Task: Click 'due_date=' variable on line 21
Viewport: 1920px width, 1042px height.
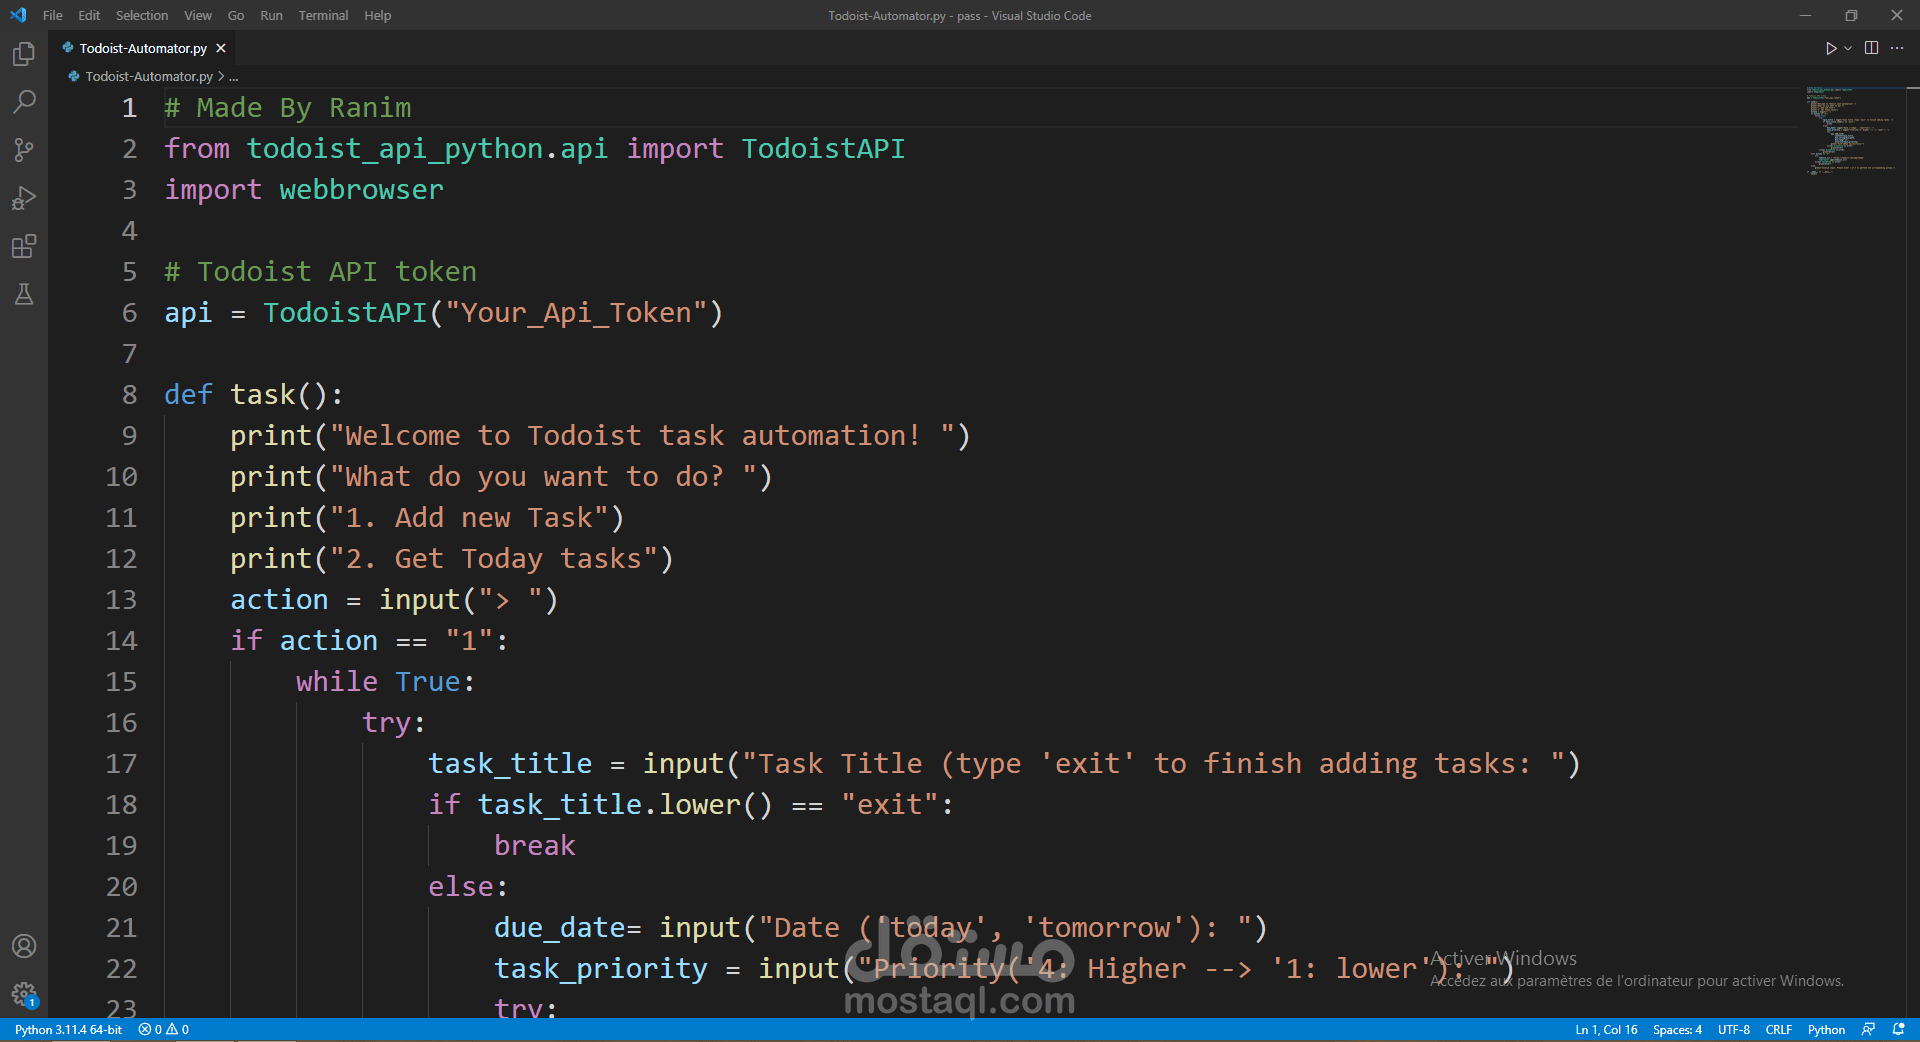Action: pyautogui.click(x=568, y=928)
